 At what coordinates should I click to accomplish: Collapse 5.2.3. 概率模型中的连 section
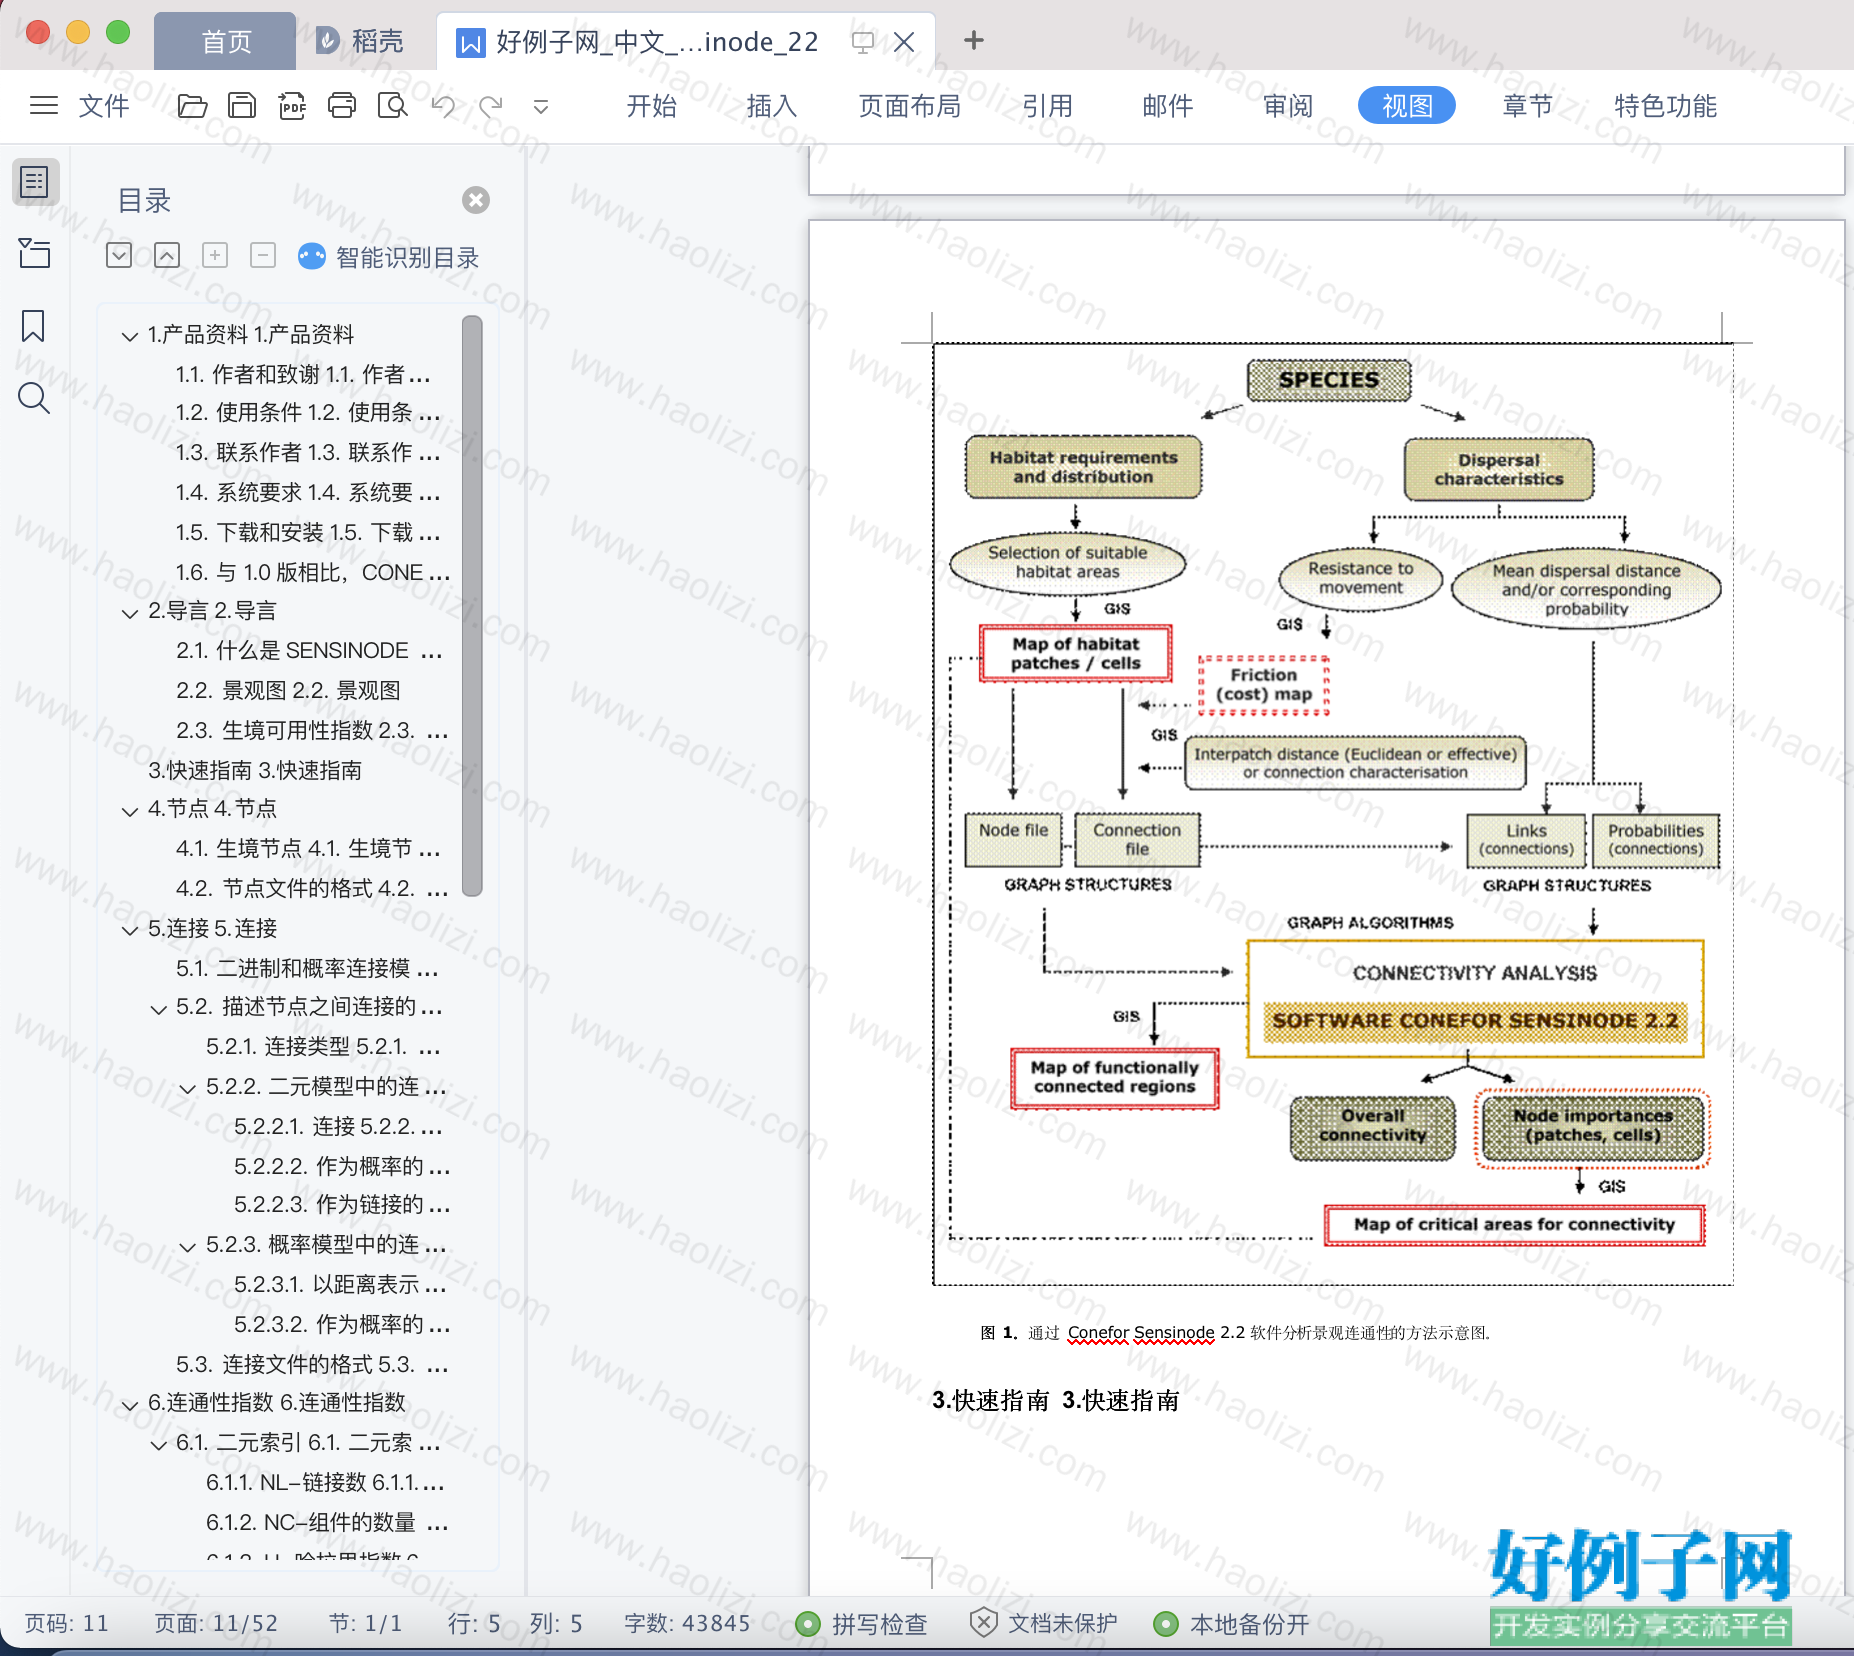point(187,1246)
